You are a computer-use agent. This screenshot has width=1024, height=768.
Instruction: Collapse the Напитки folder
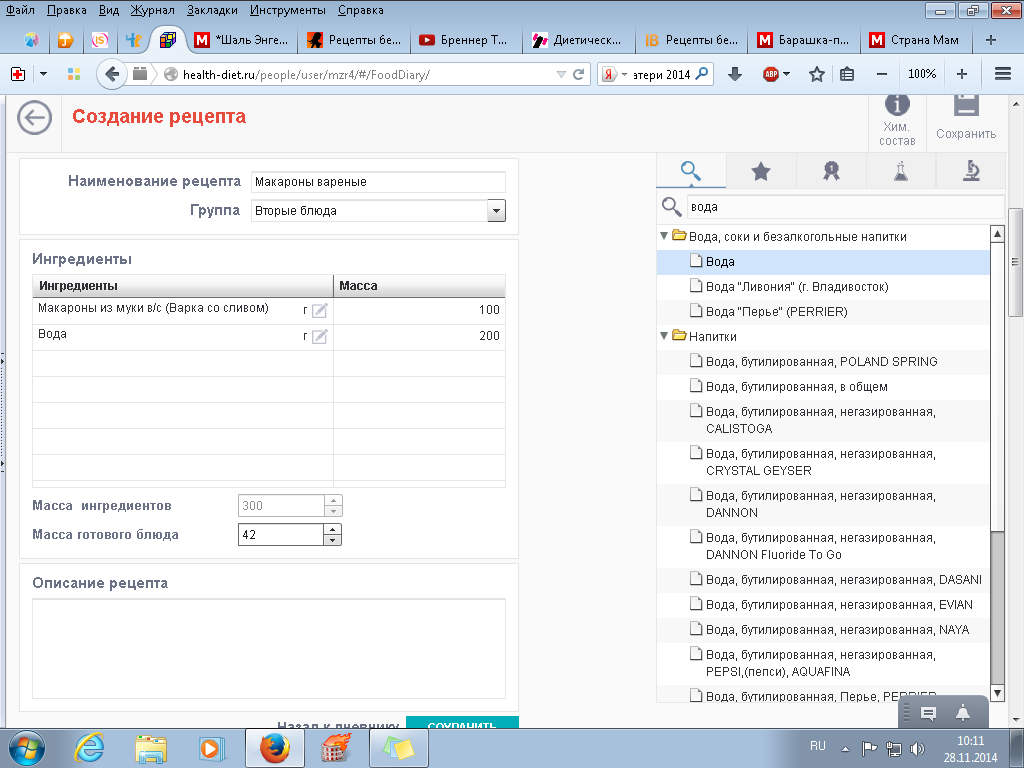664,336
